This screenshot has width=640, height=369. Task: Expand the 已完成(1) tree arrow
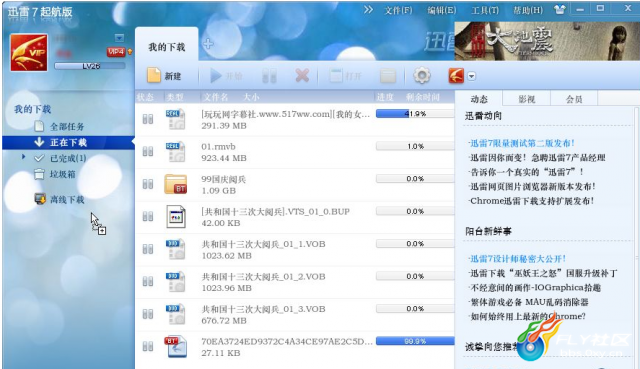24,157
